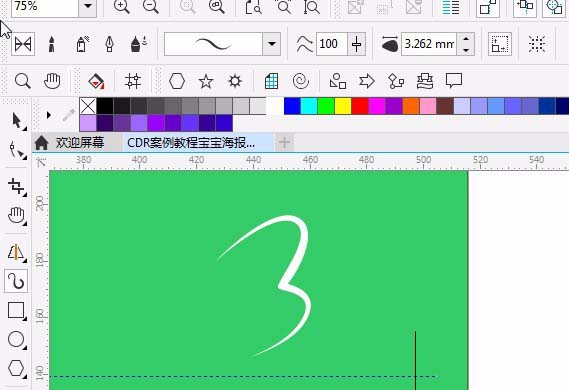Pick the blue color swatch

292,106
